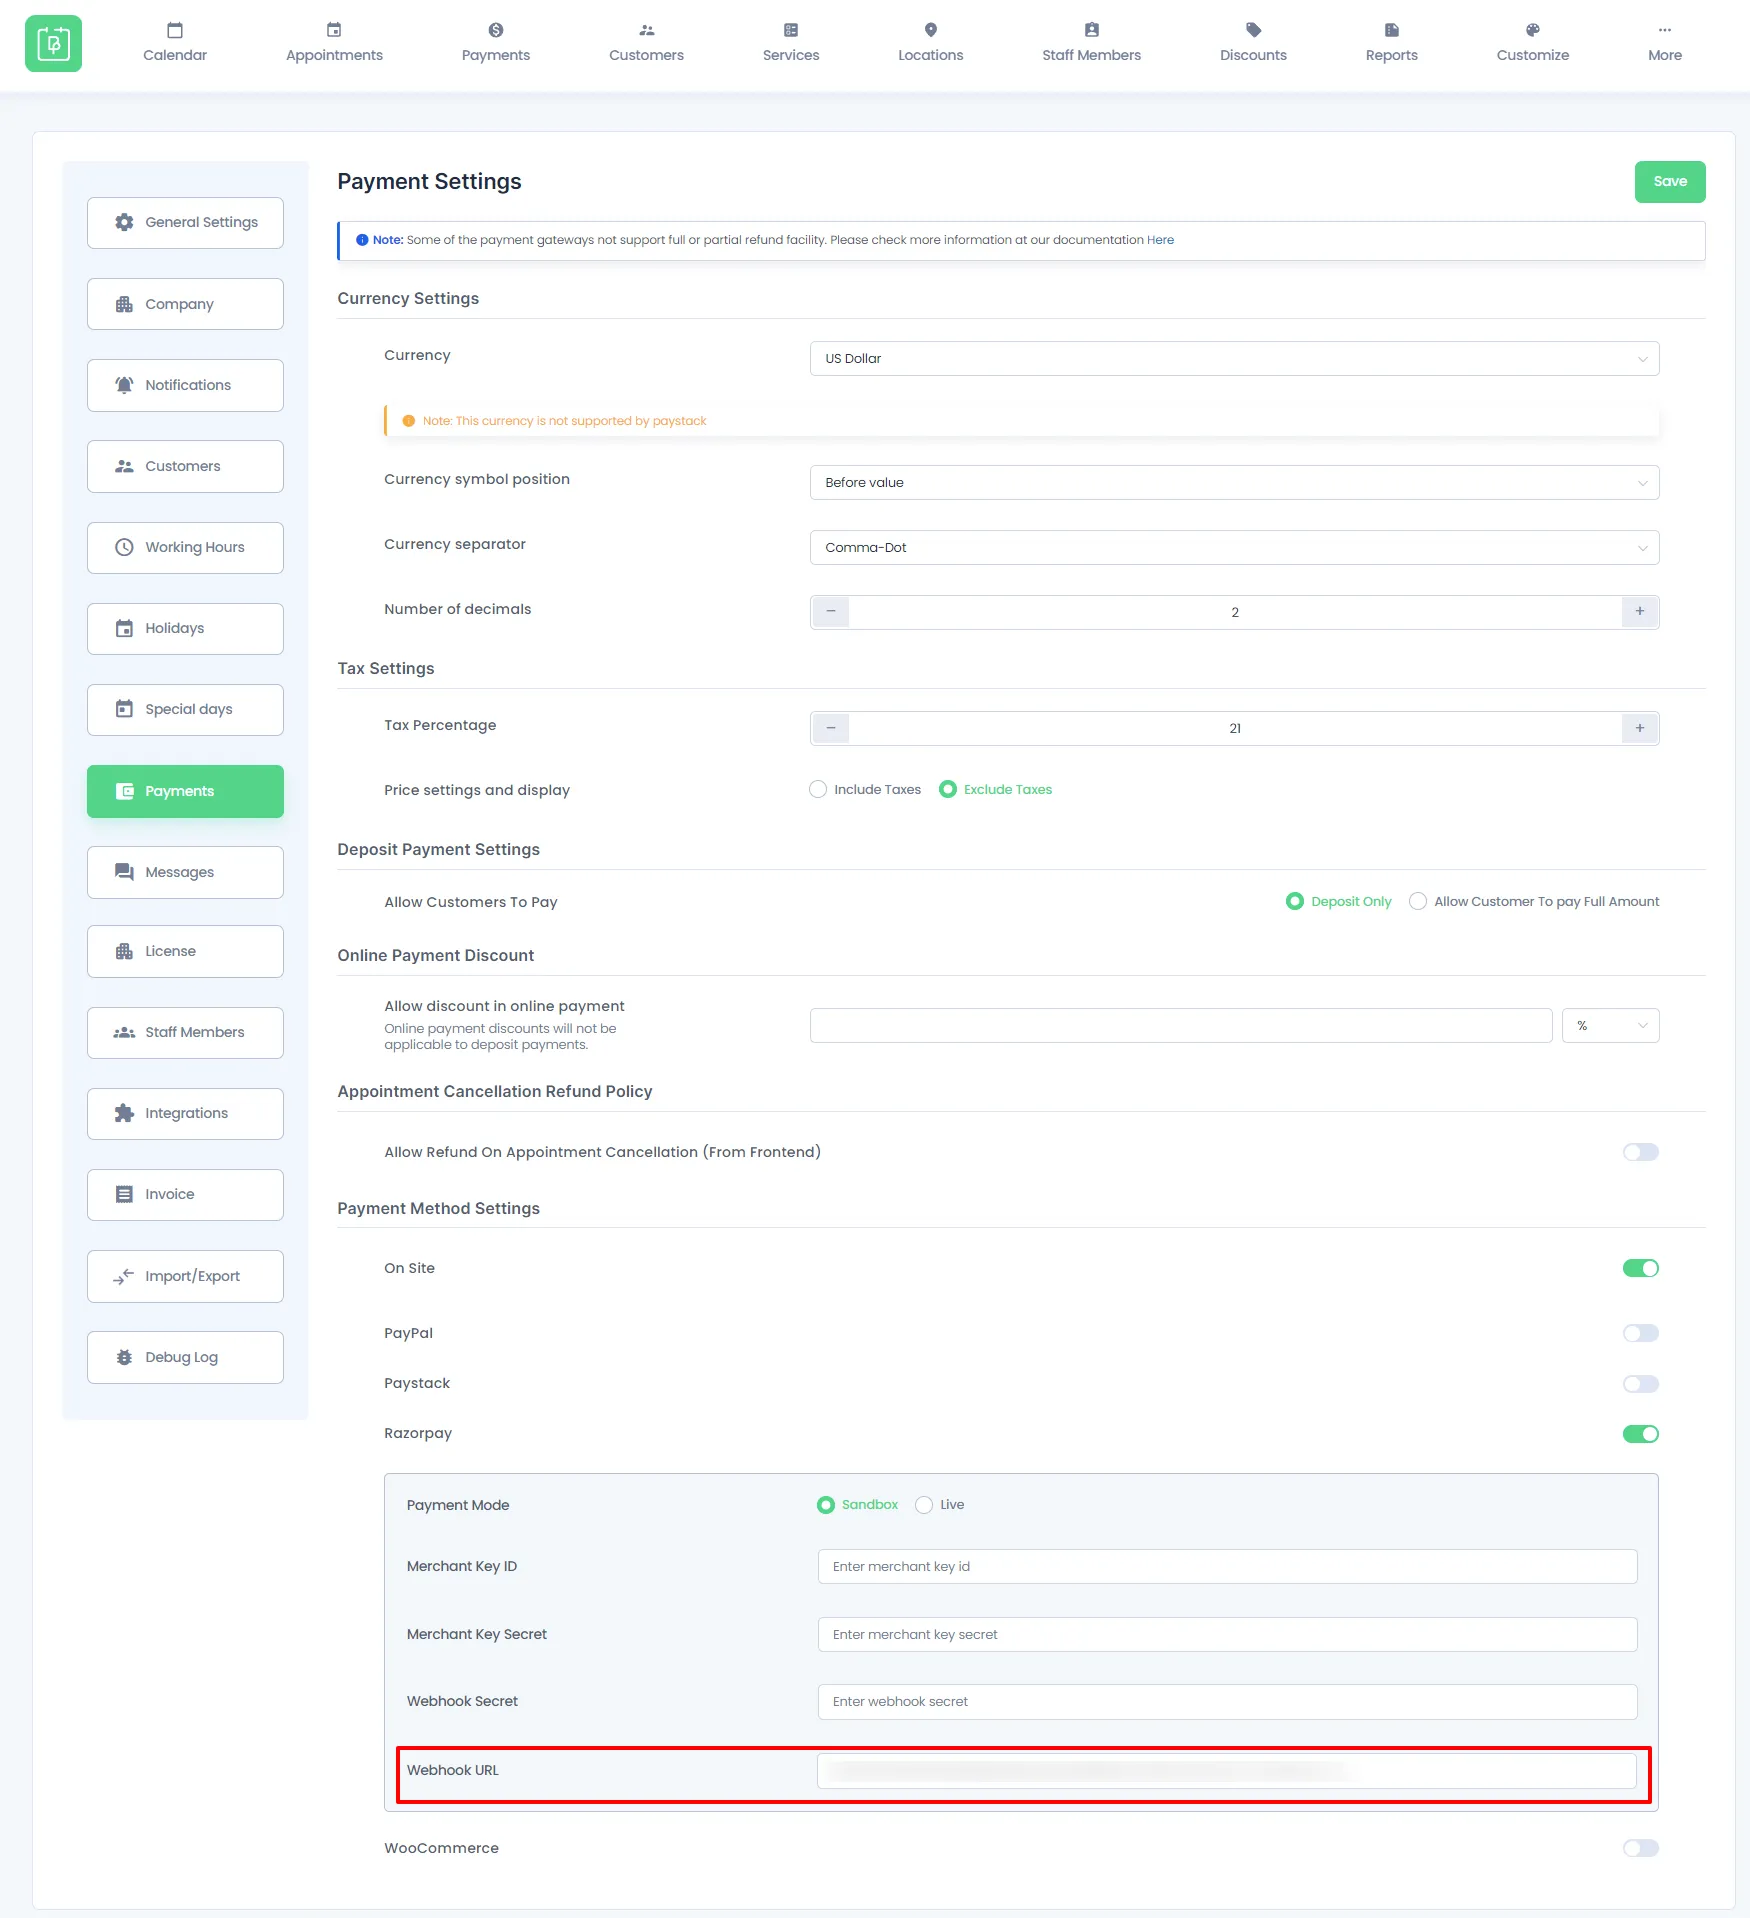Increase the Number of decimals value
The width and height of the screenshot is (1750, 1918).
1640,612
